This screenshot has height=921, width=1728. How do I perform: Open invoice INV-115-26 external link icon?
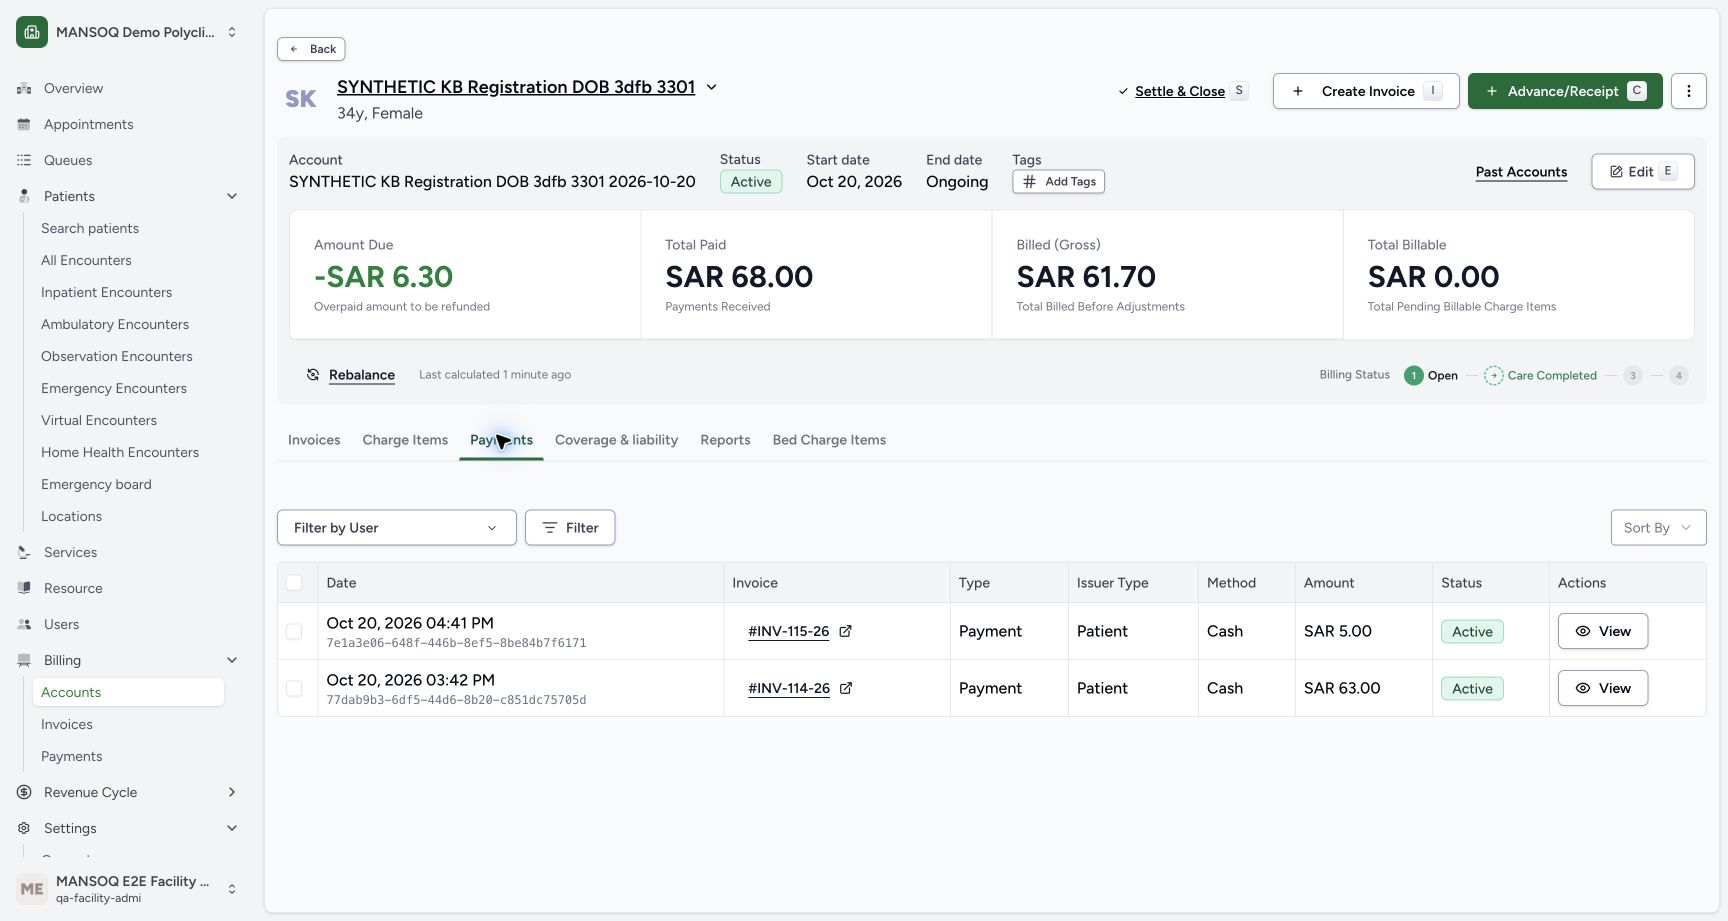pos(845,631)
